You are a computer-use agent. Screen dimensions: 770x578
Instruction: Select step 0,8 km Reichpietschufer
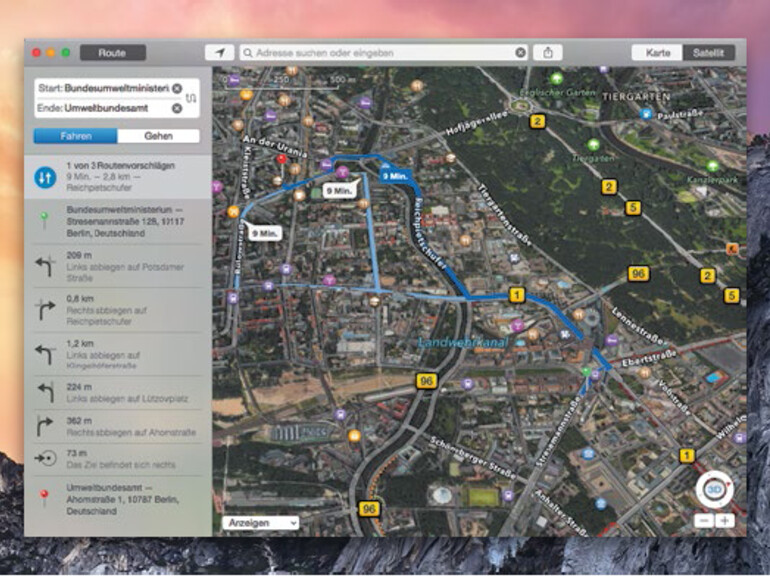[x=118, y=310]
